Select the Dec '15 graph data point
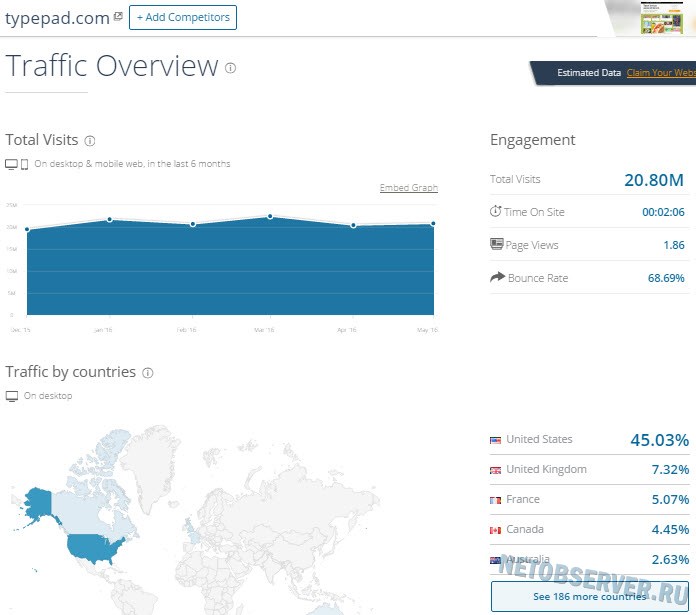The image size is (696, 615). pos(28,229)
